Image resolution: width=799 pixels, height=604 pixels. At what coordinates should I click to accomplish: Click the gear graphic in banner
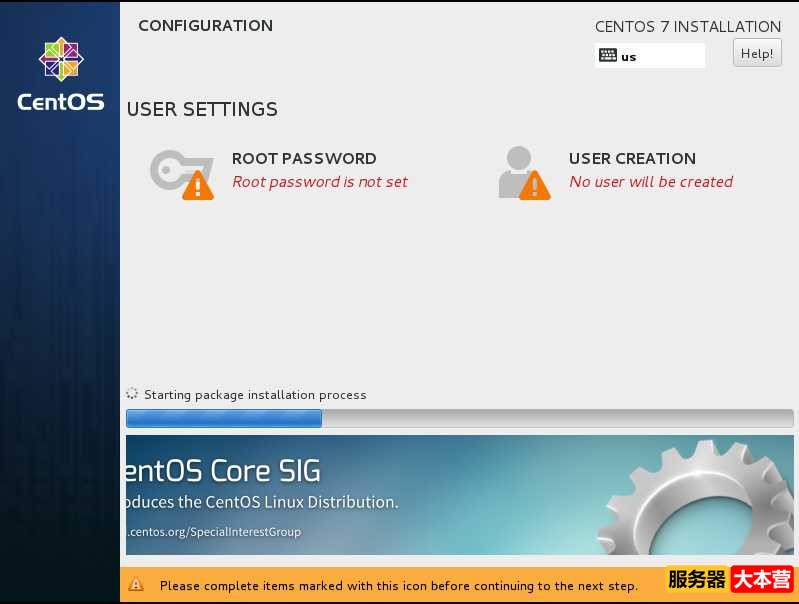pyautogui.click(x=696, y=498)
